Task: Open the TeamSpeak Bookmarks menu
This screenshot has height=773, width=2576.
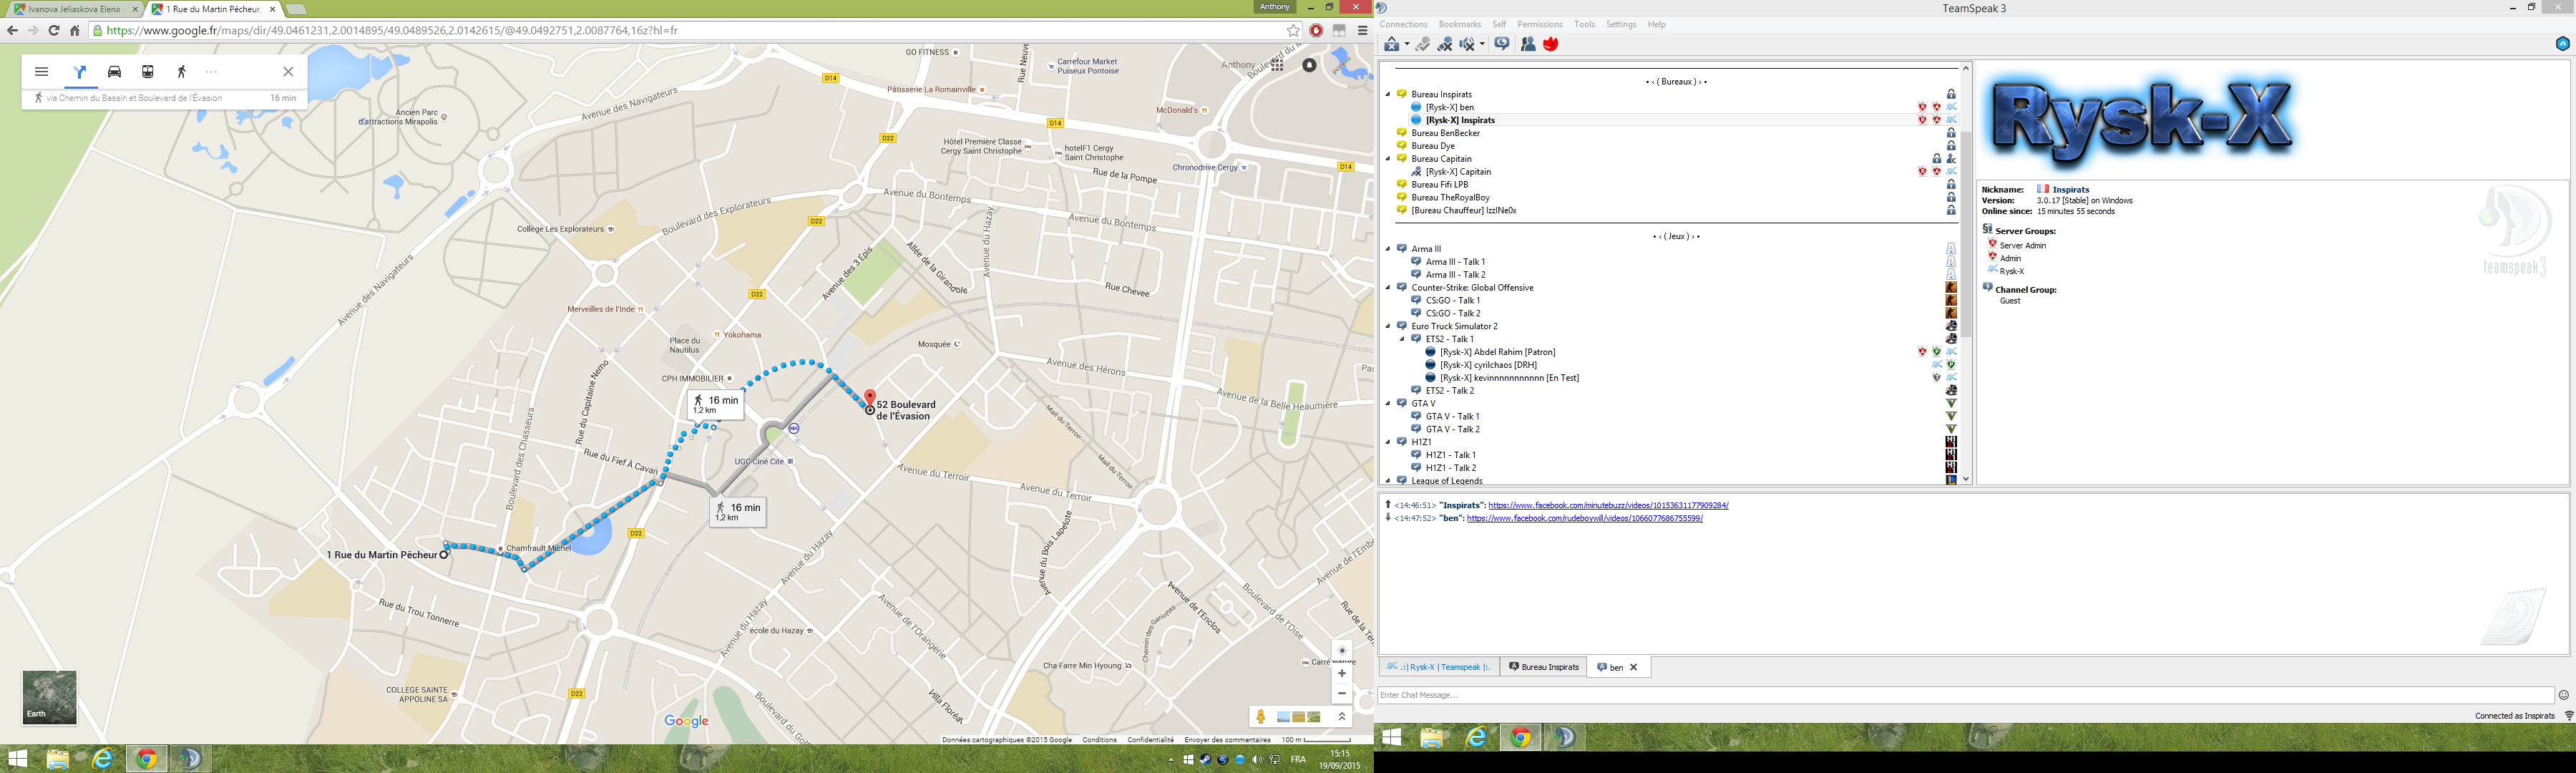Action: pos(1459,24)
